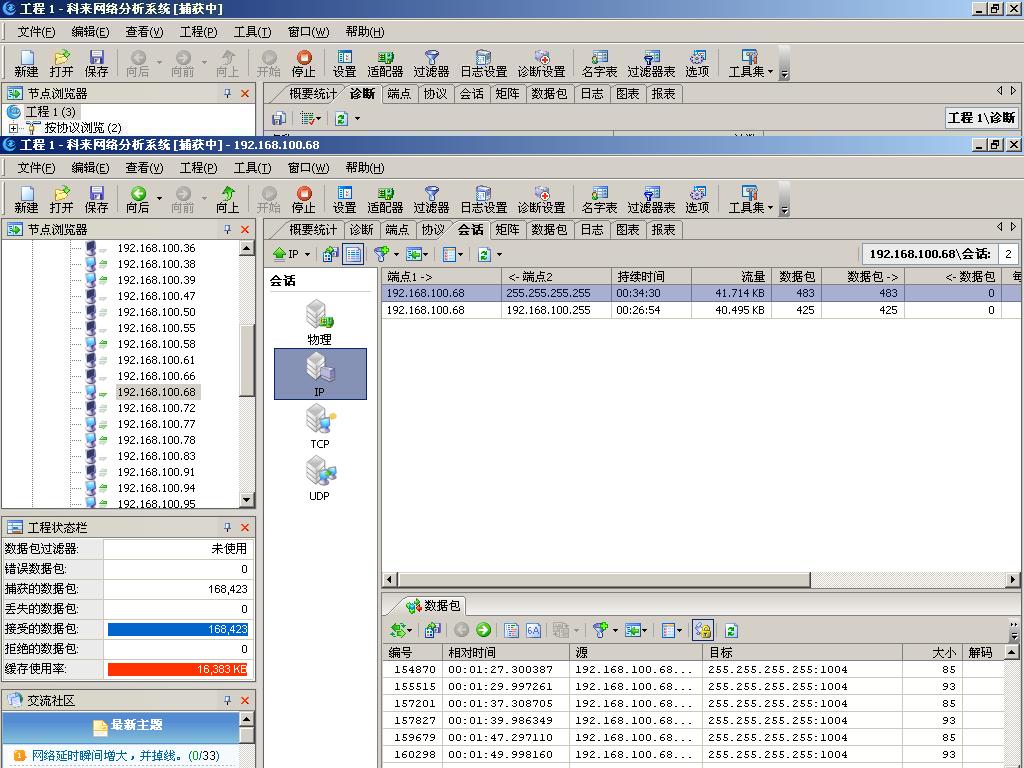The height and width of the screenshot is (768, 1024).
Task: Switch to 矩阵 tab in the 192.168.100.68 window
Action: [x=507, y=229]
